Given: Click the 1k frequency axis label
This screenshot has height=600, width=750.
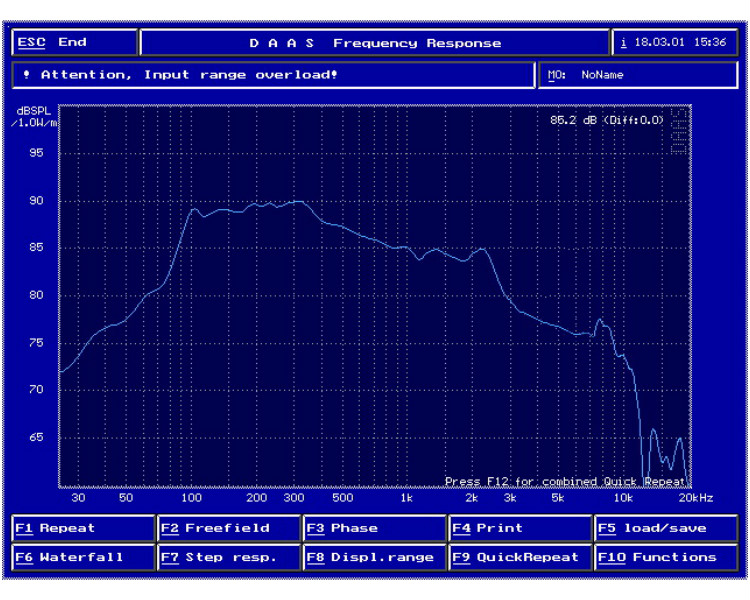Looking at the screenshot, I should coord(405,497).
